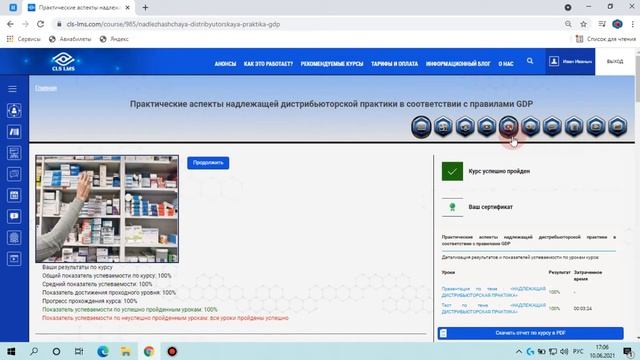Open the certificate badge sidebar icon
This screenshot has width=640, height=360.
(x=14, y=238)
